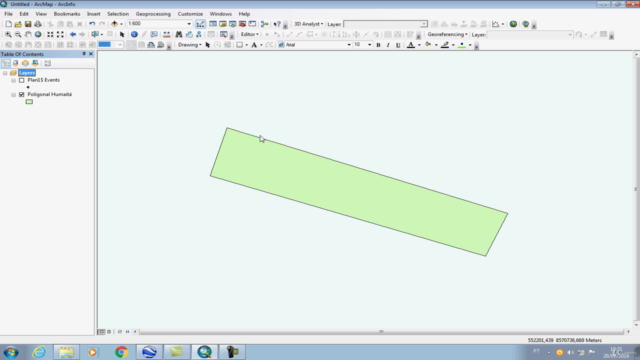640x360 pixels.
Task: Undo the last action
Action: [x=92, y=24]
